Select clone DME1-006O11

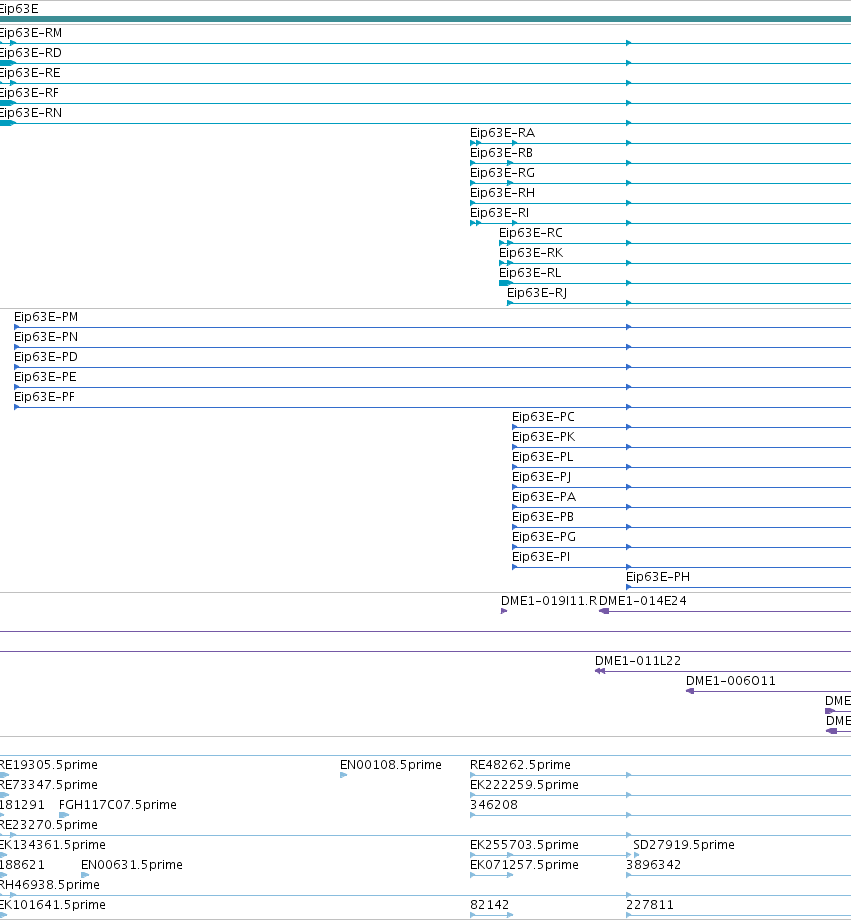click(x=731, y=681)
